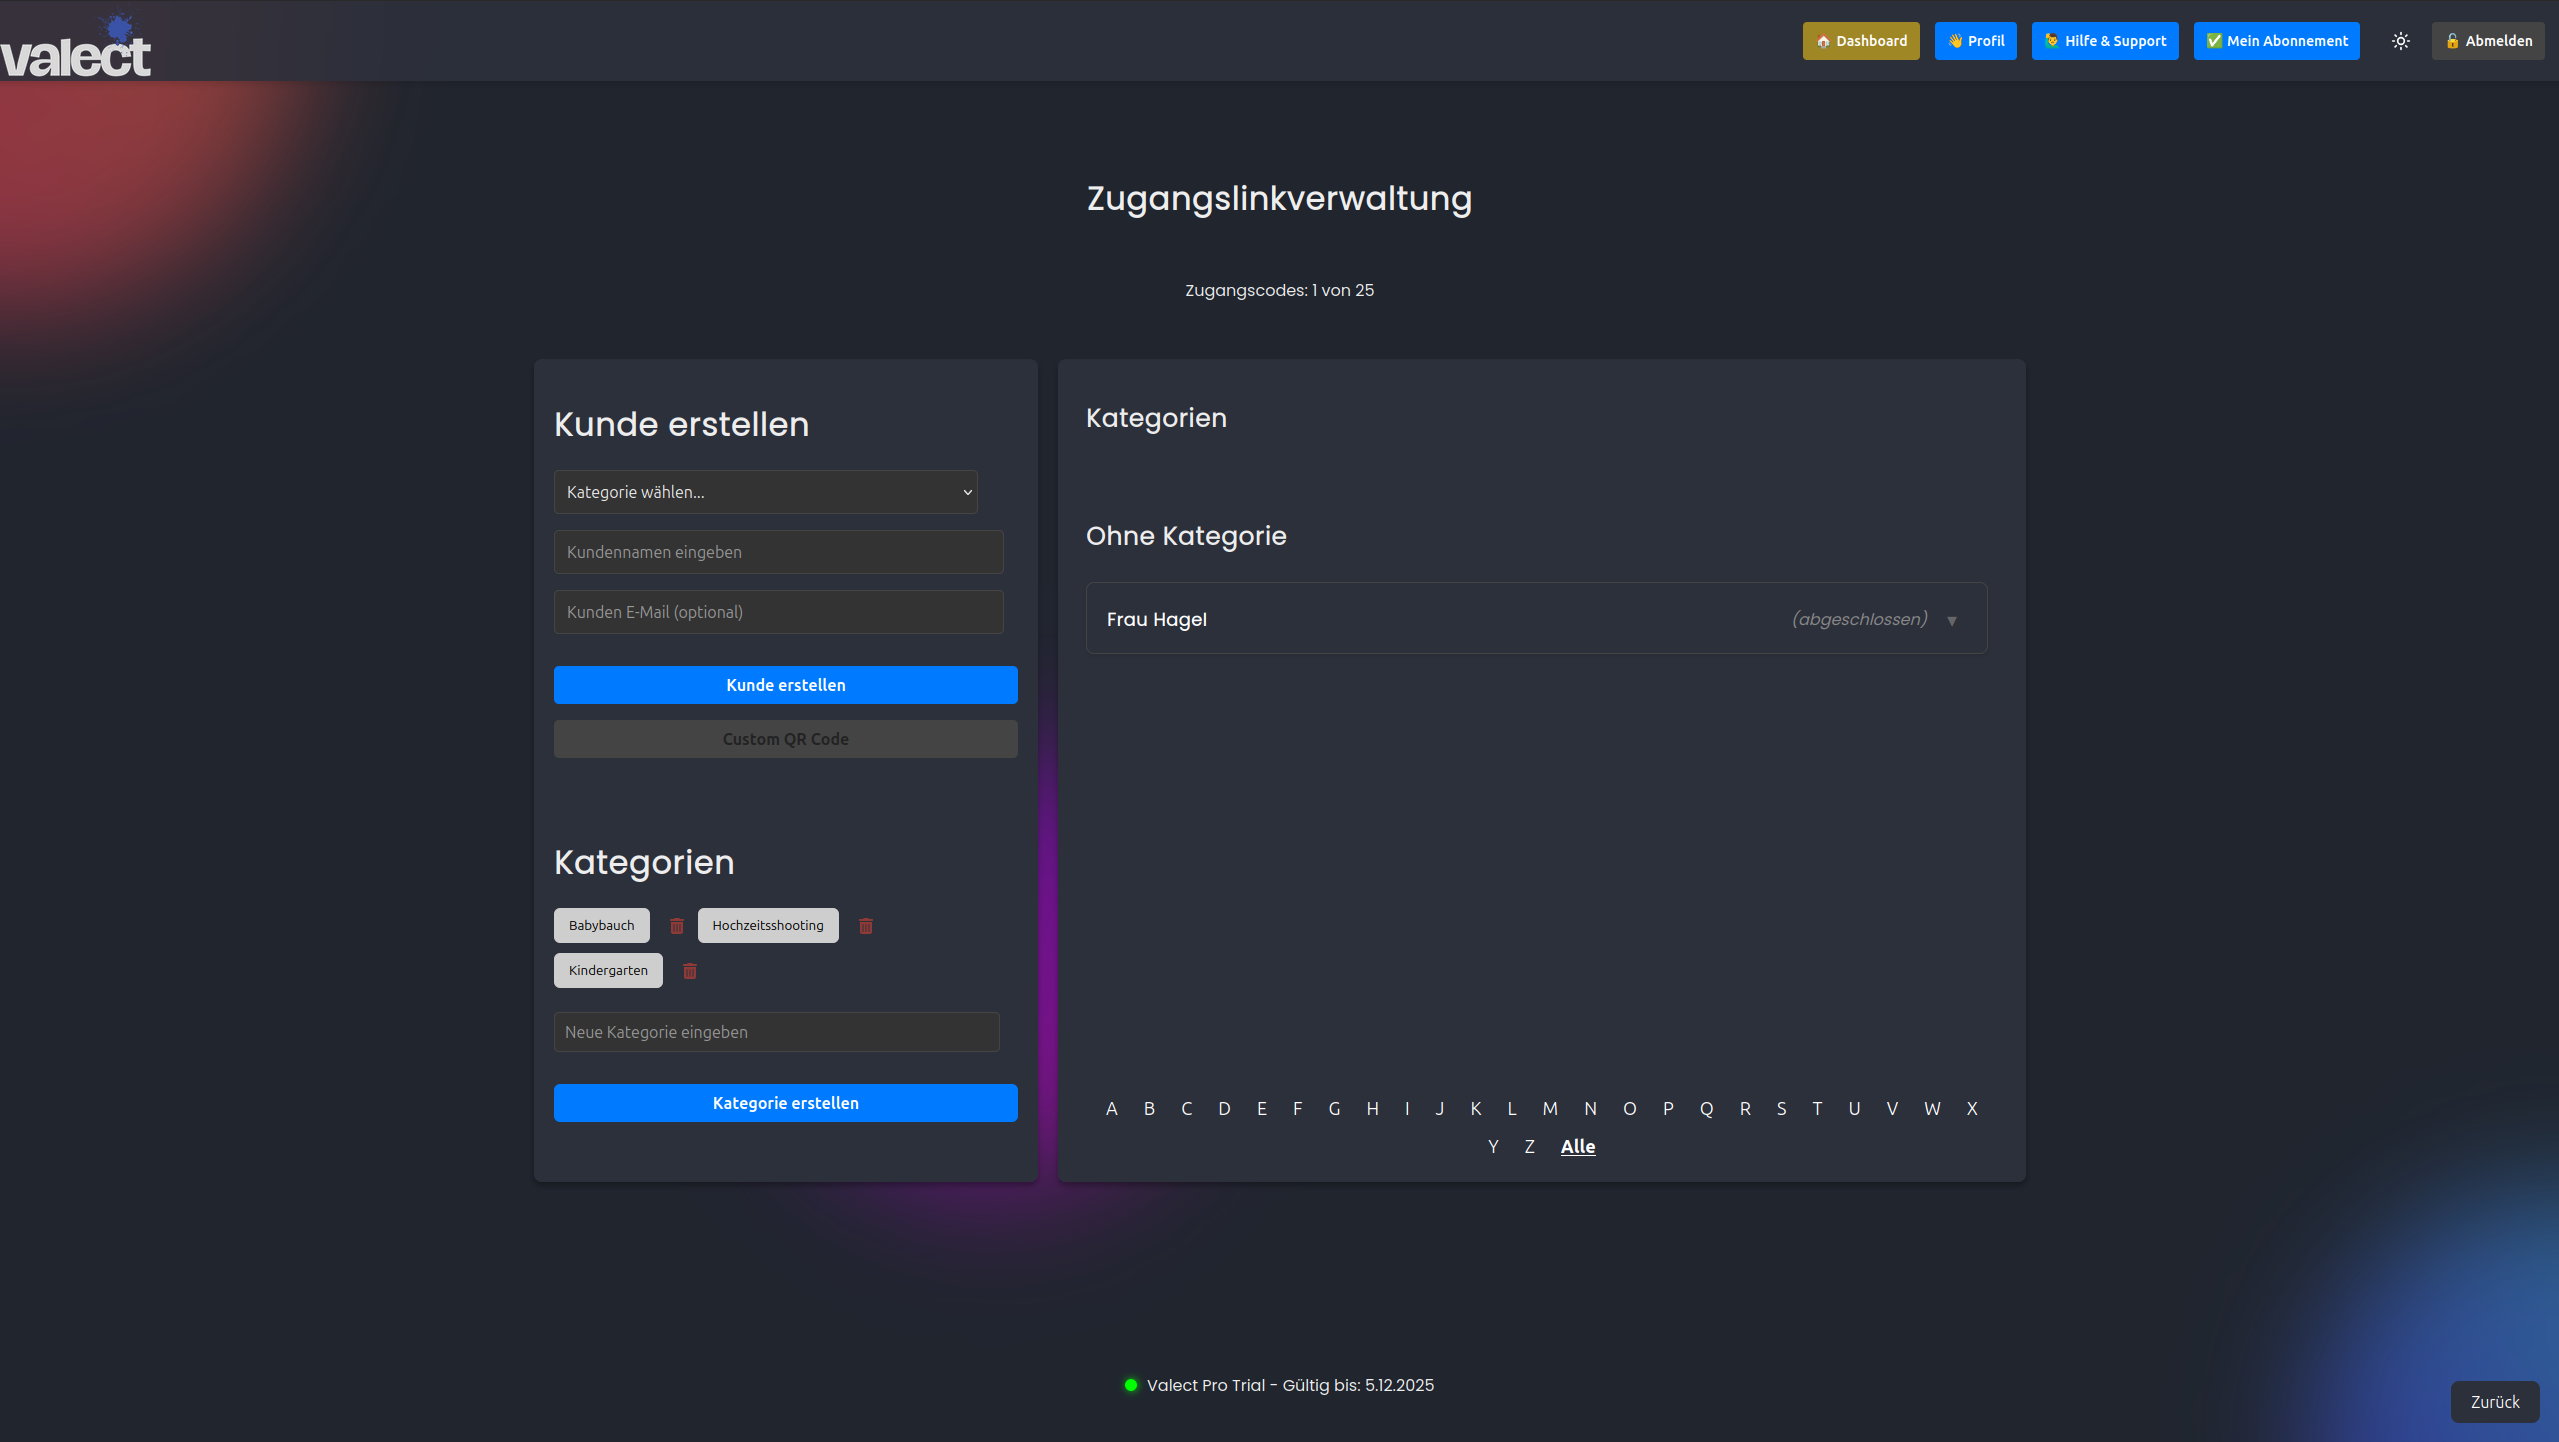Image resolution: width=2559 pixels, height=1442 pixels.
Task: Log out with the Abmelden button
Action: pos(2487,40)
